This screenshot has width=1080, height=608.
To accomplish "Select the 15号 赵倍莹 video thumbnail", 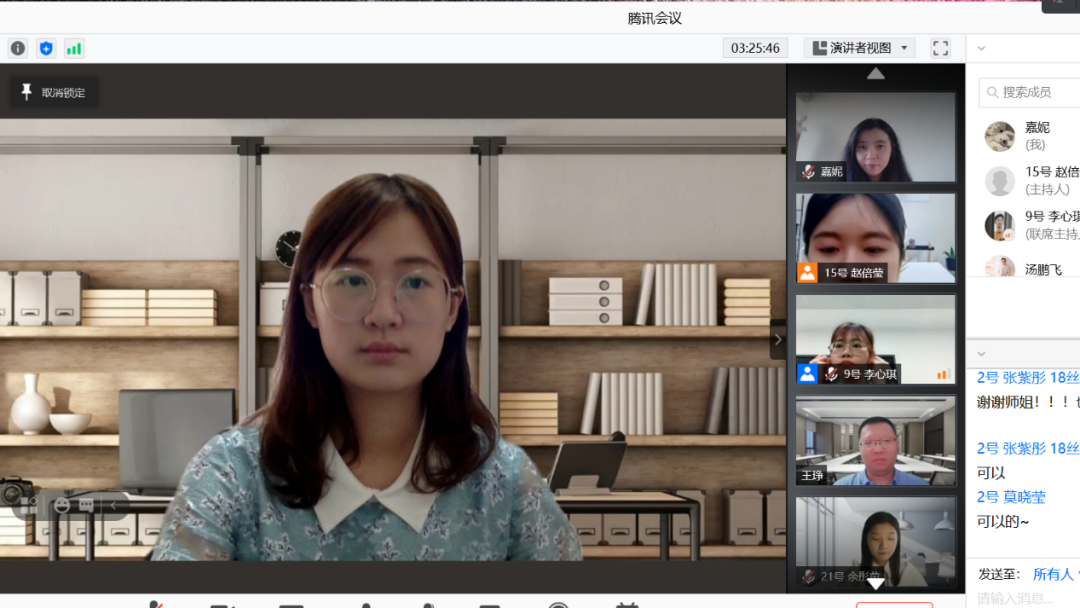I will click(x=875, y=238).
